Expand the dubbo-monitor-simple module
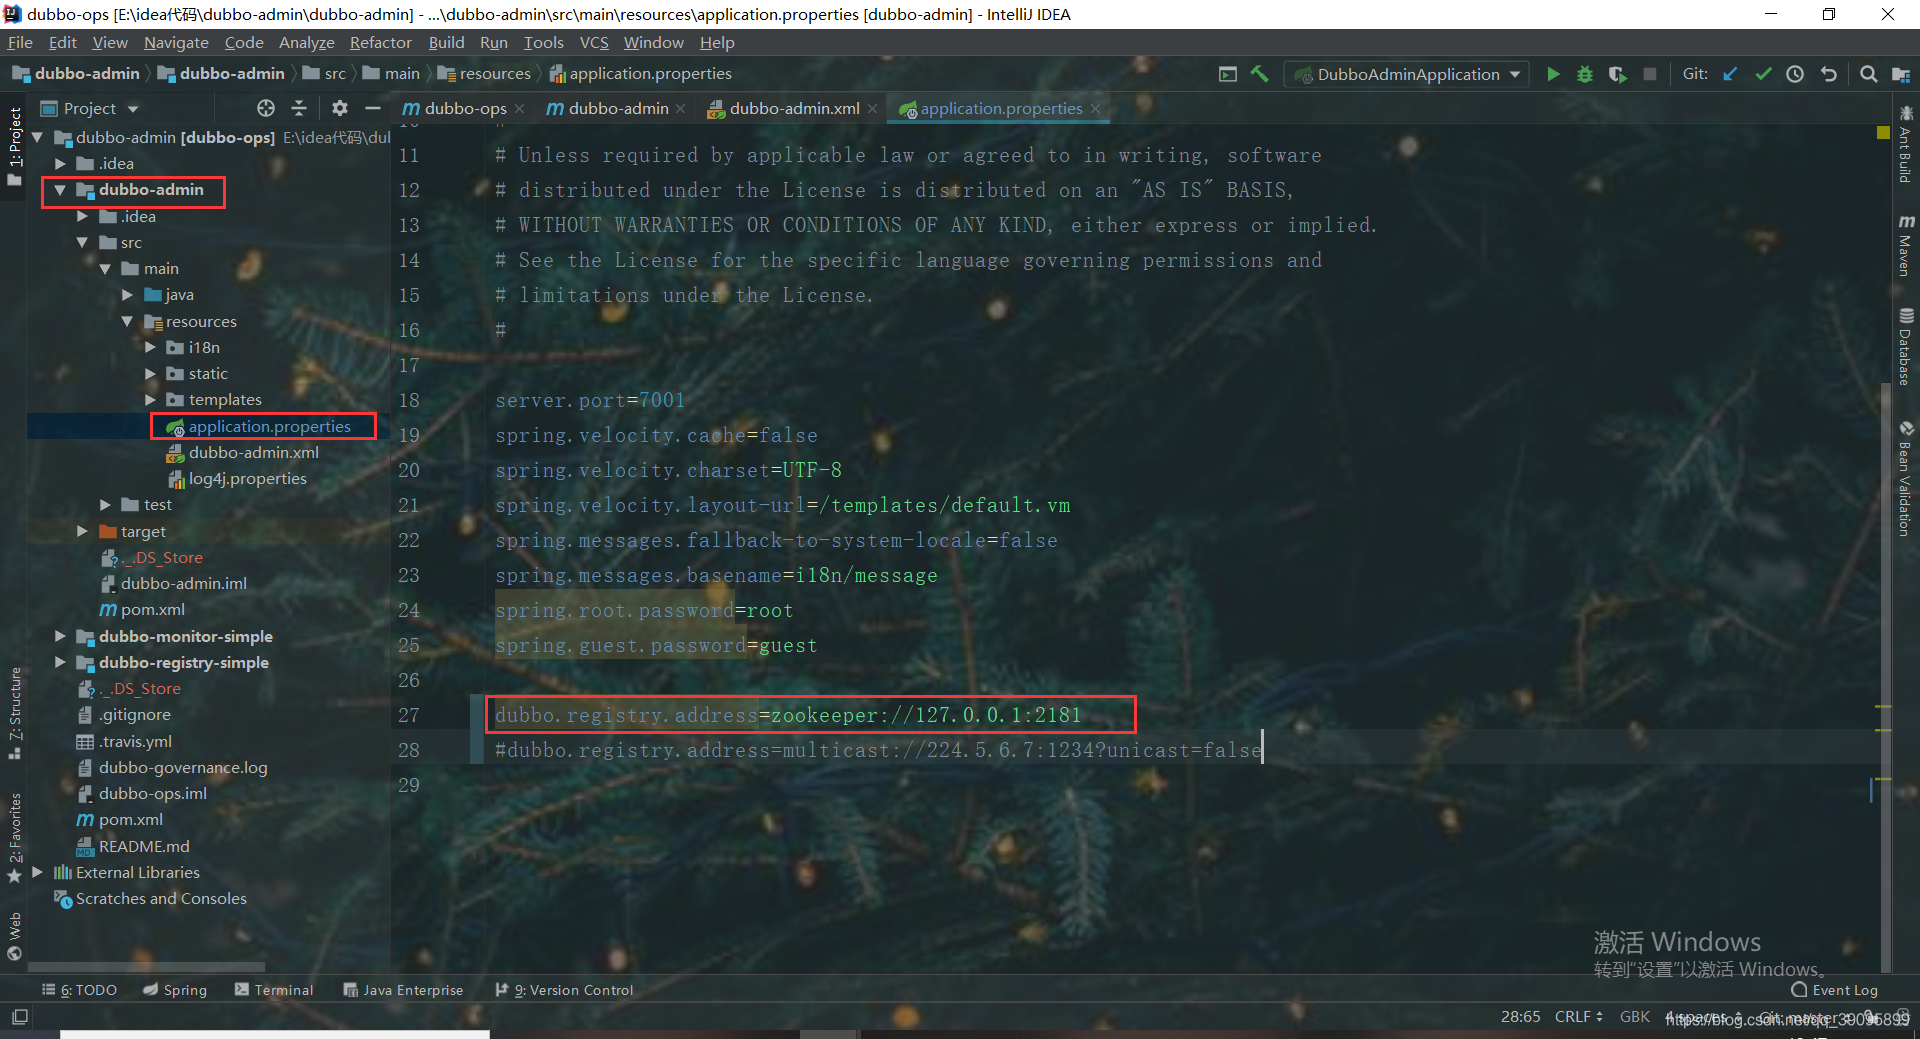Image resolution: width=1920 pixels, height=1039 pixels. point(60,636)
